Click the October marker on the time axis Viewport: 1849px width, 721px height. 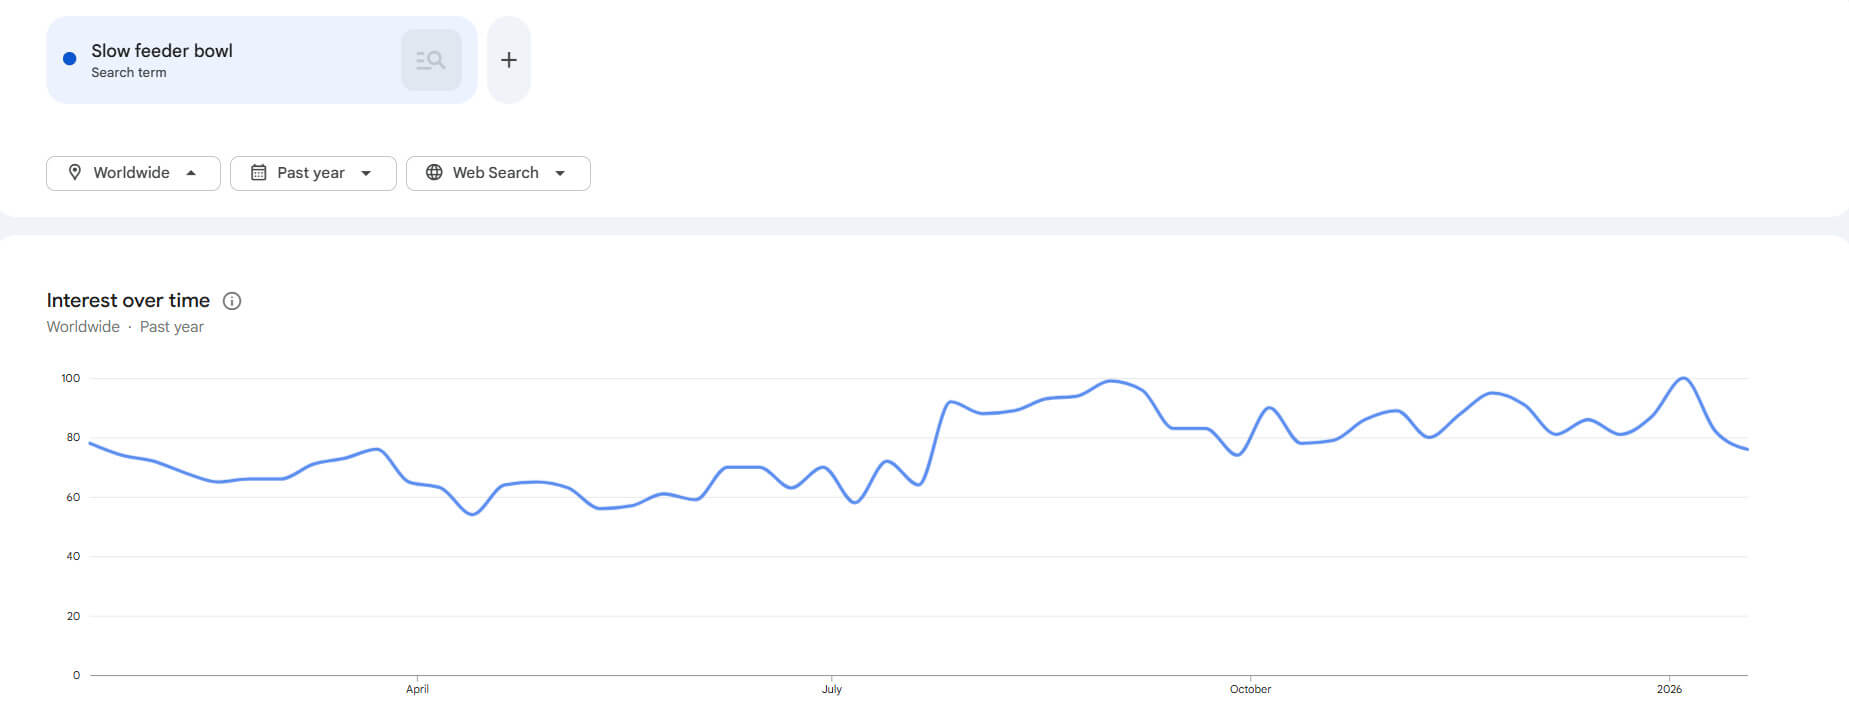click(x=1250, y=689)
